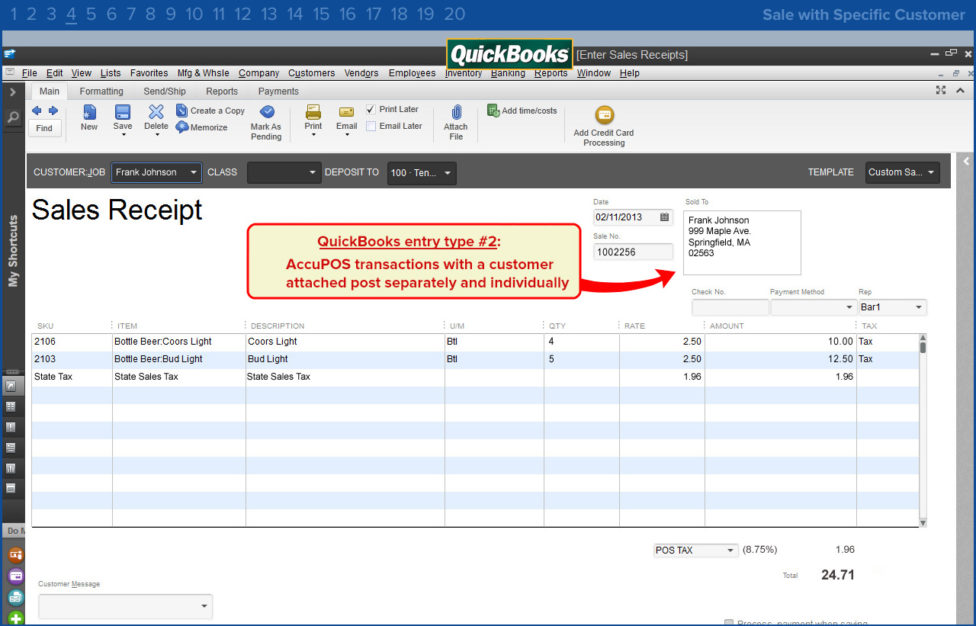Click the teal sidebar shortcut icon
The height and width of the screenshot is (626, 976).
(x=15, y=597)
